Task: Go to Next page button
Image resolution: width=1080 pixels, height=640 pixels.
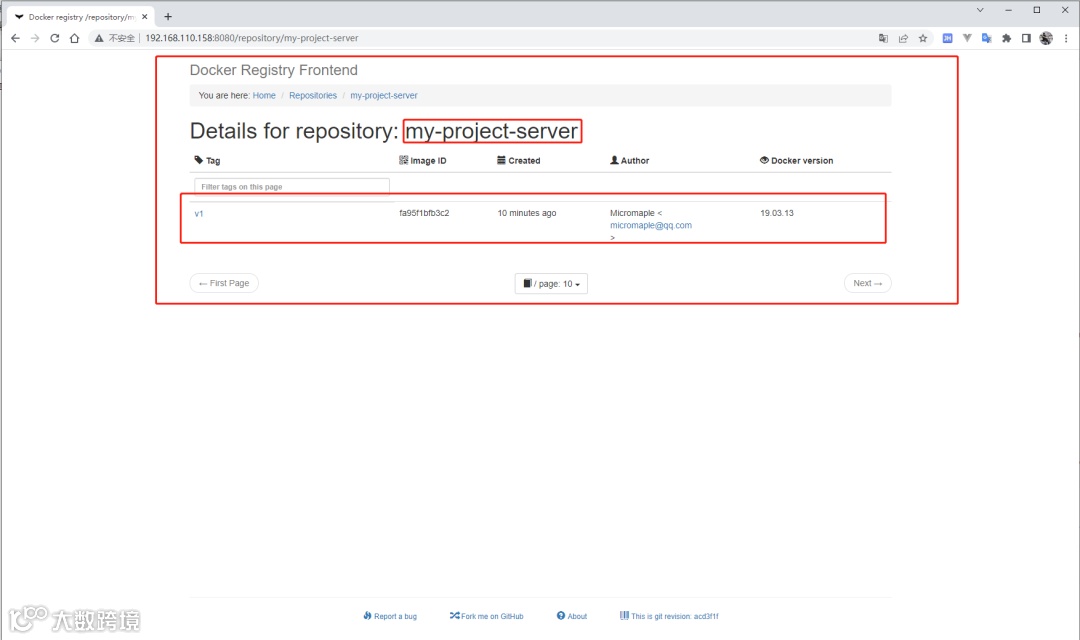Action: pos(867,283)
